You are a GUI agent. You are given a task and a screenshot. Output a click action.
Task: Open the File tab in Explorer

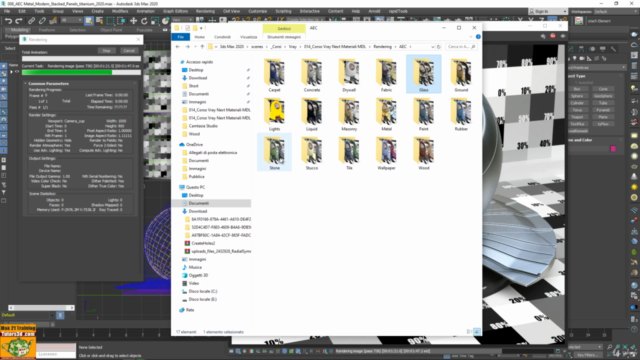tap(180, 37)
